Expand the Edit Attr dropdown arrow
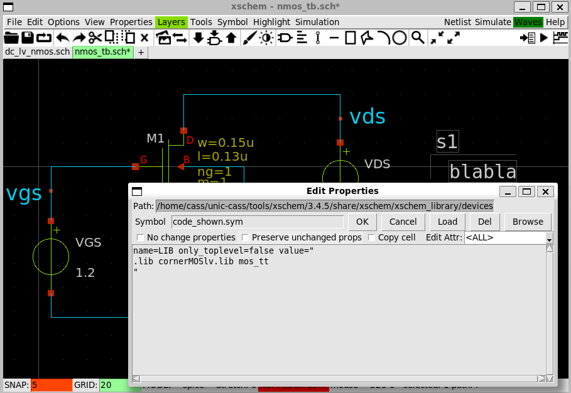This screenshot has width=571, height=393. (x=549, y=239)
